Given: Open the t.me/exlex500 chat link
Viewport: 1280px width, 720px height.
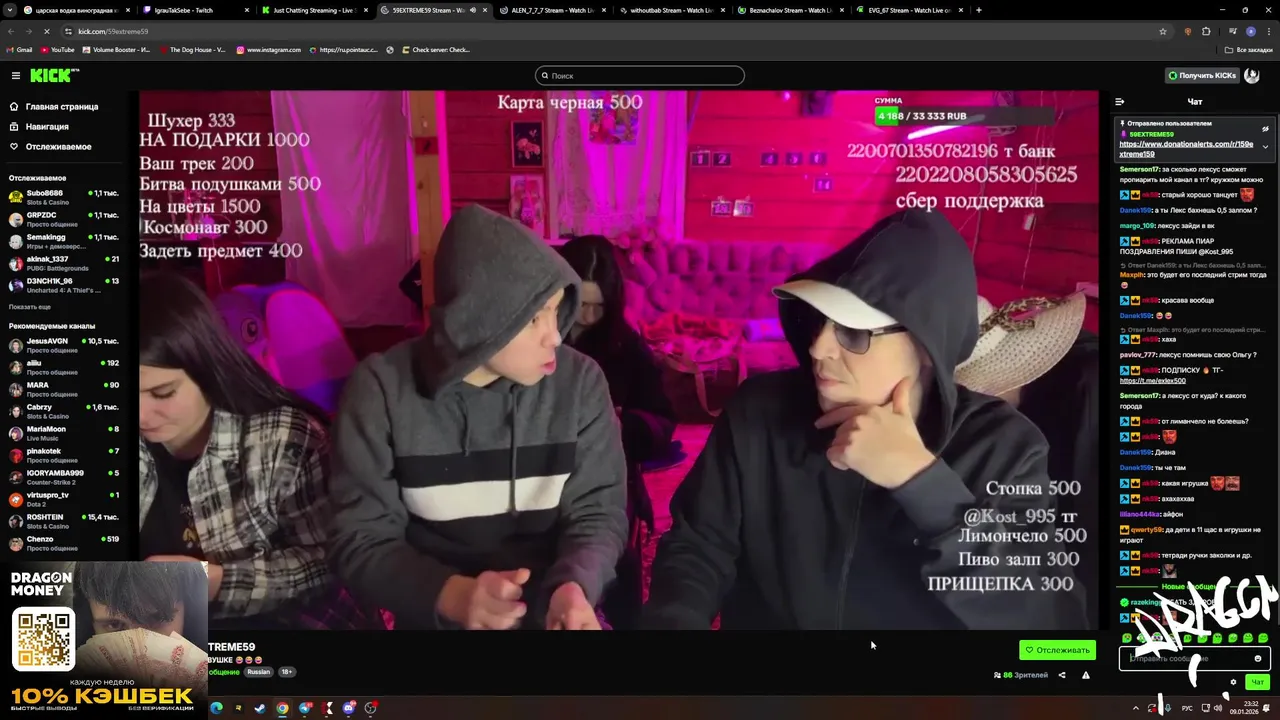Looking at the screenshot, I should click(1153, 381).
